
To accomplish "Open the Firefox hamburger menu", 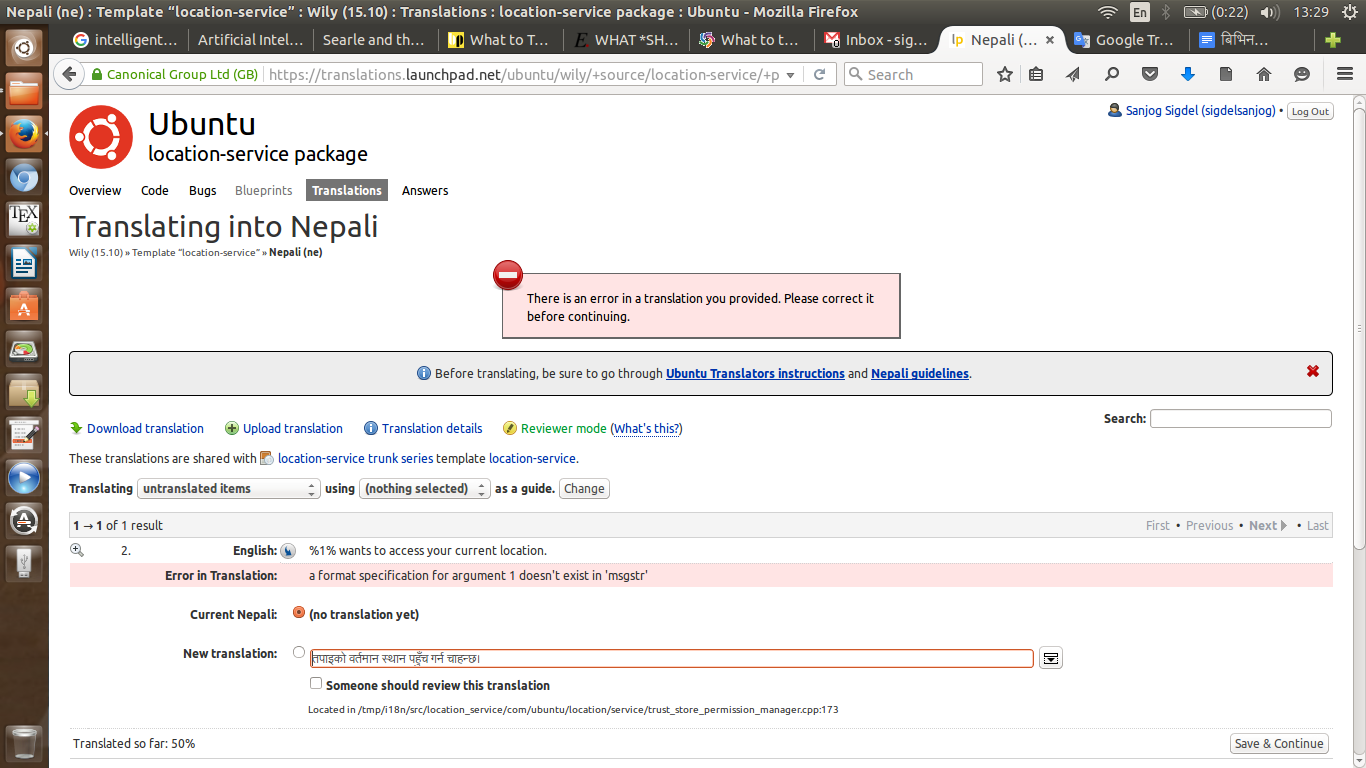I will 1345,75.
